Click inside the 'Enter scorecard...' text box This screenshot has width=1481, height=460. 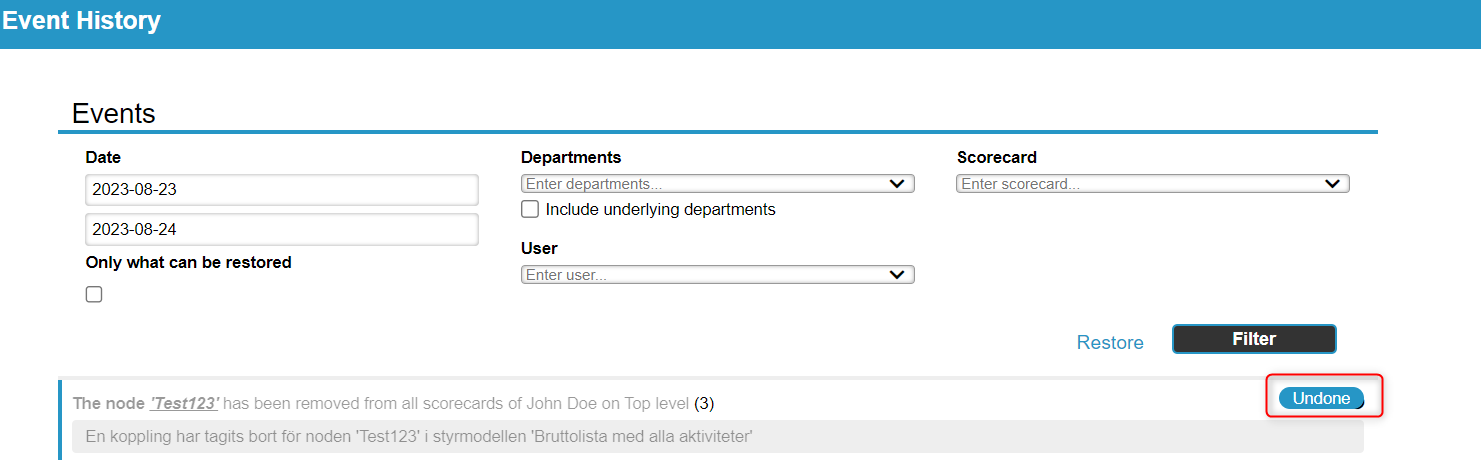pyautogui.click(x=1135, y=184)
